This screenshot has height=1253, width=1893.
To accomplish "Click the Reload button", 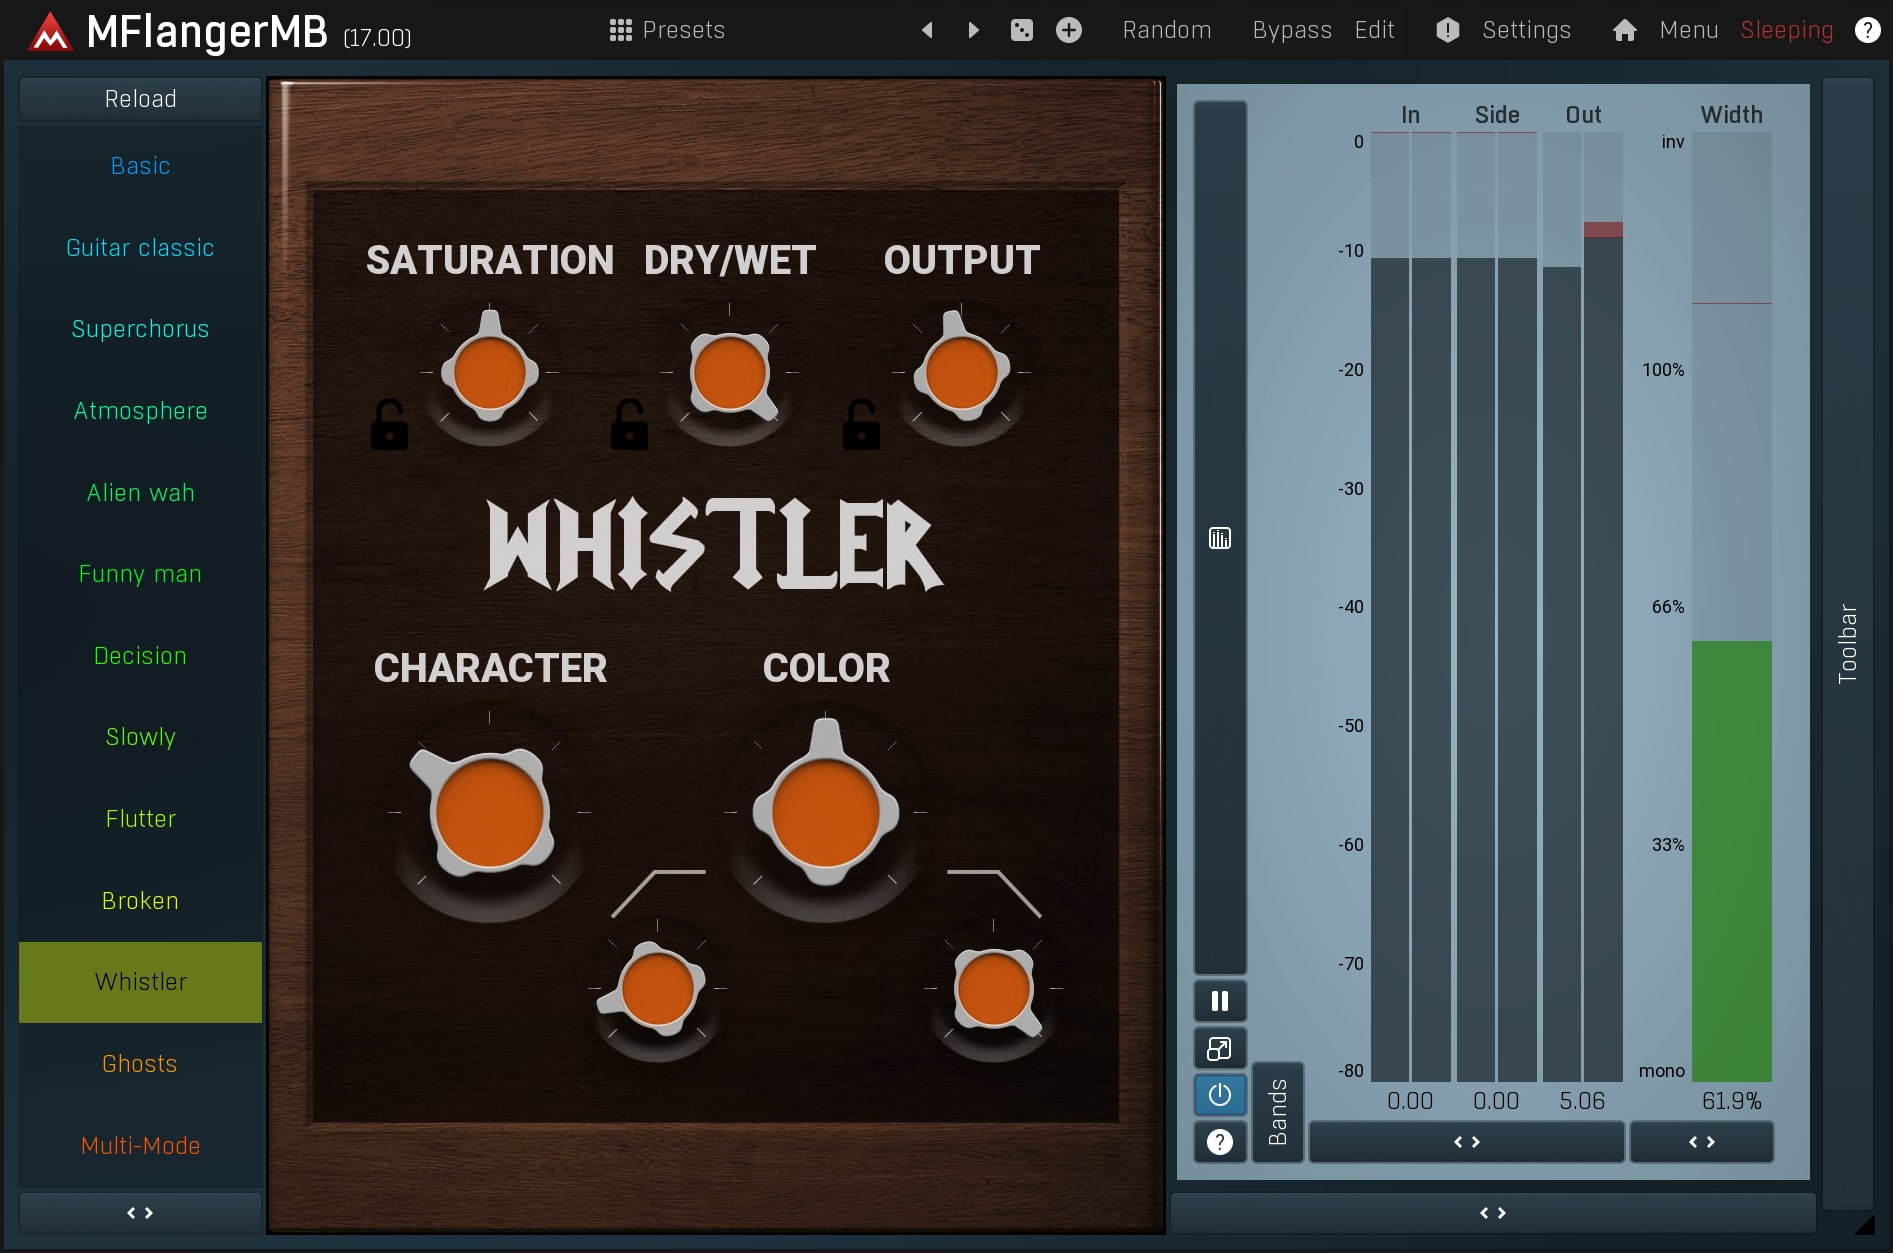I will coord(140,99).
